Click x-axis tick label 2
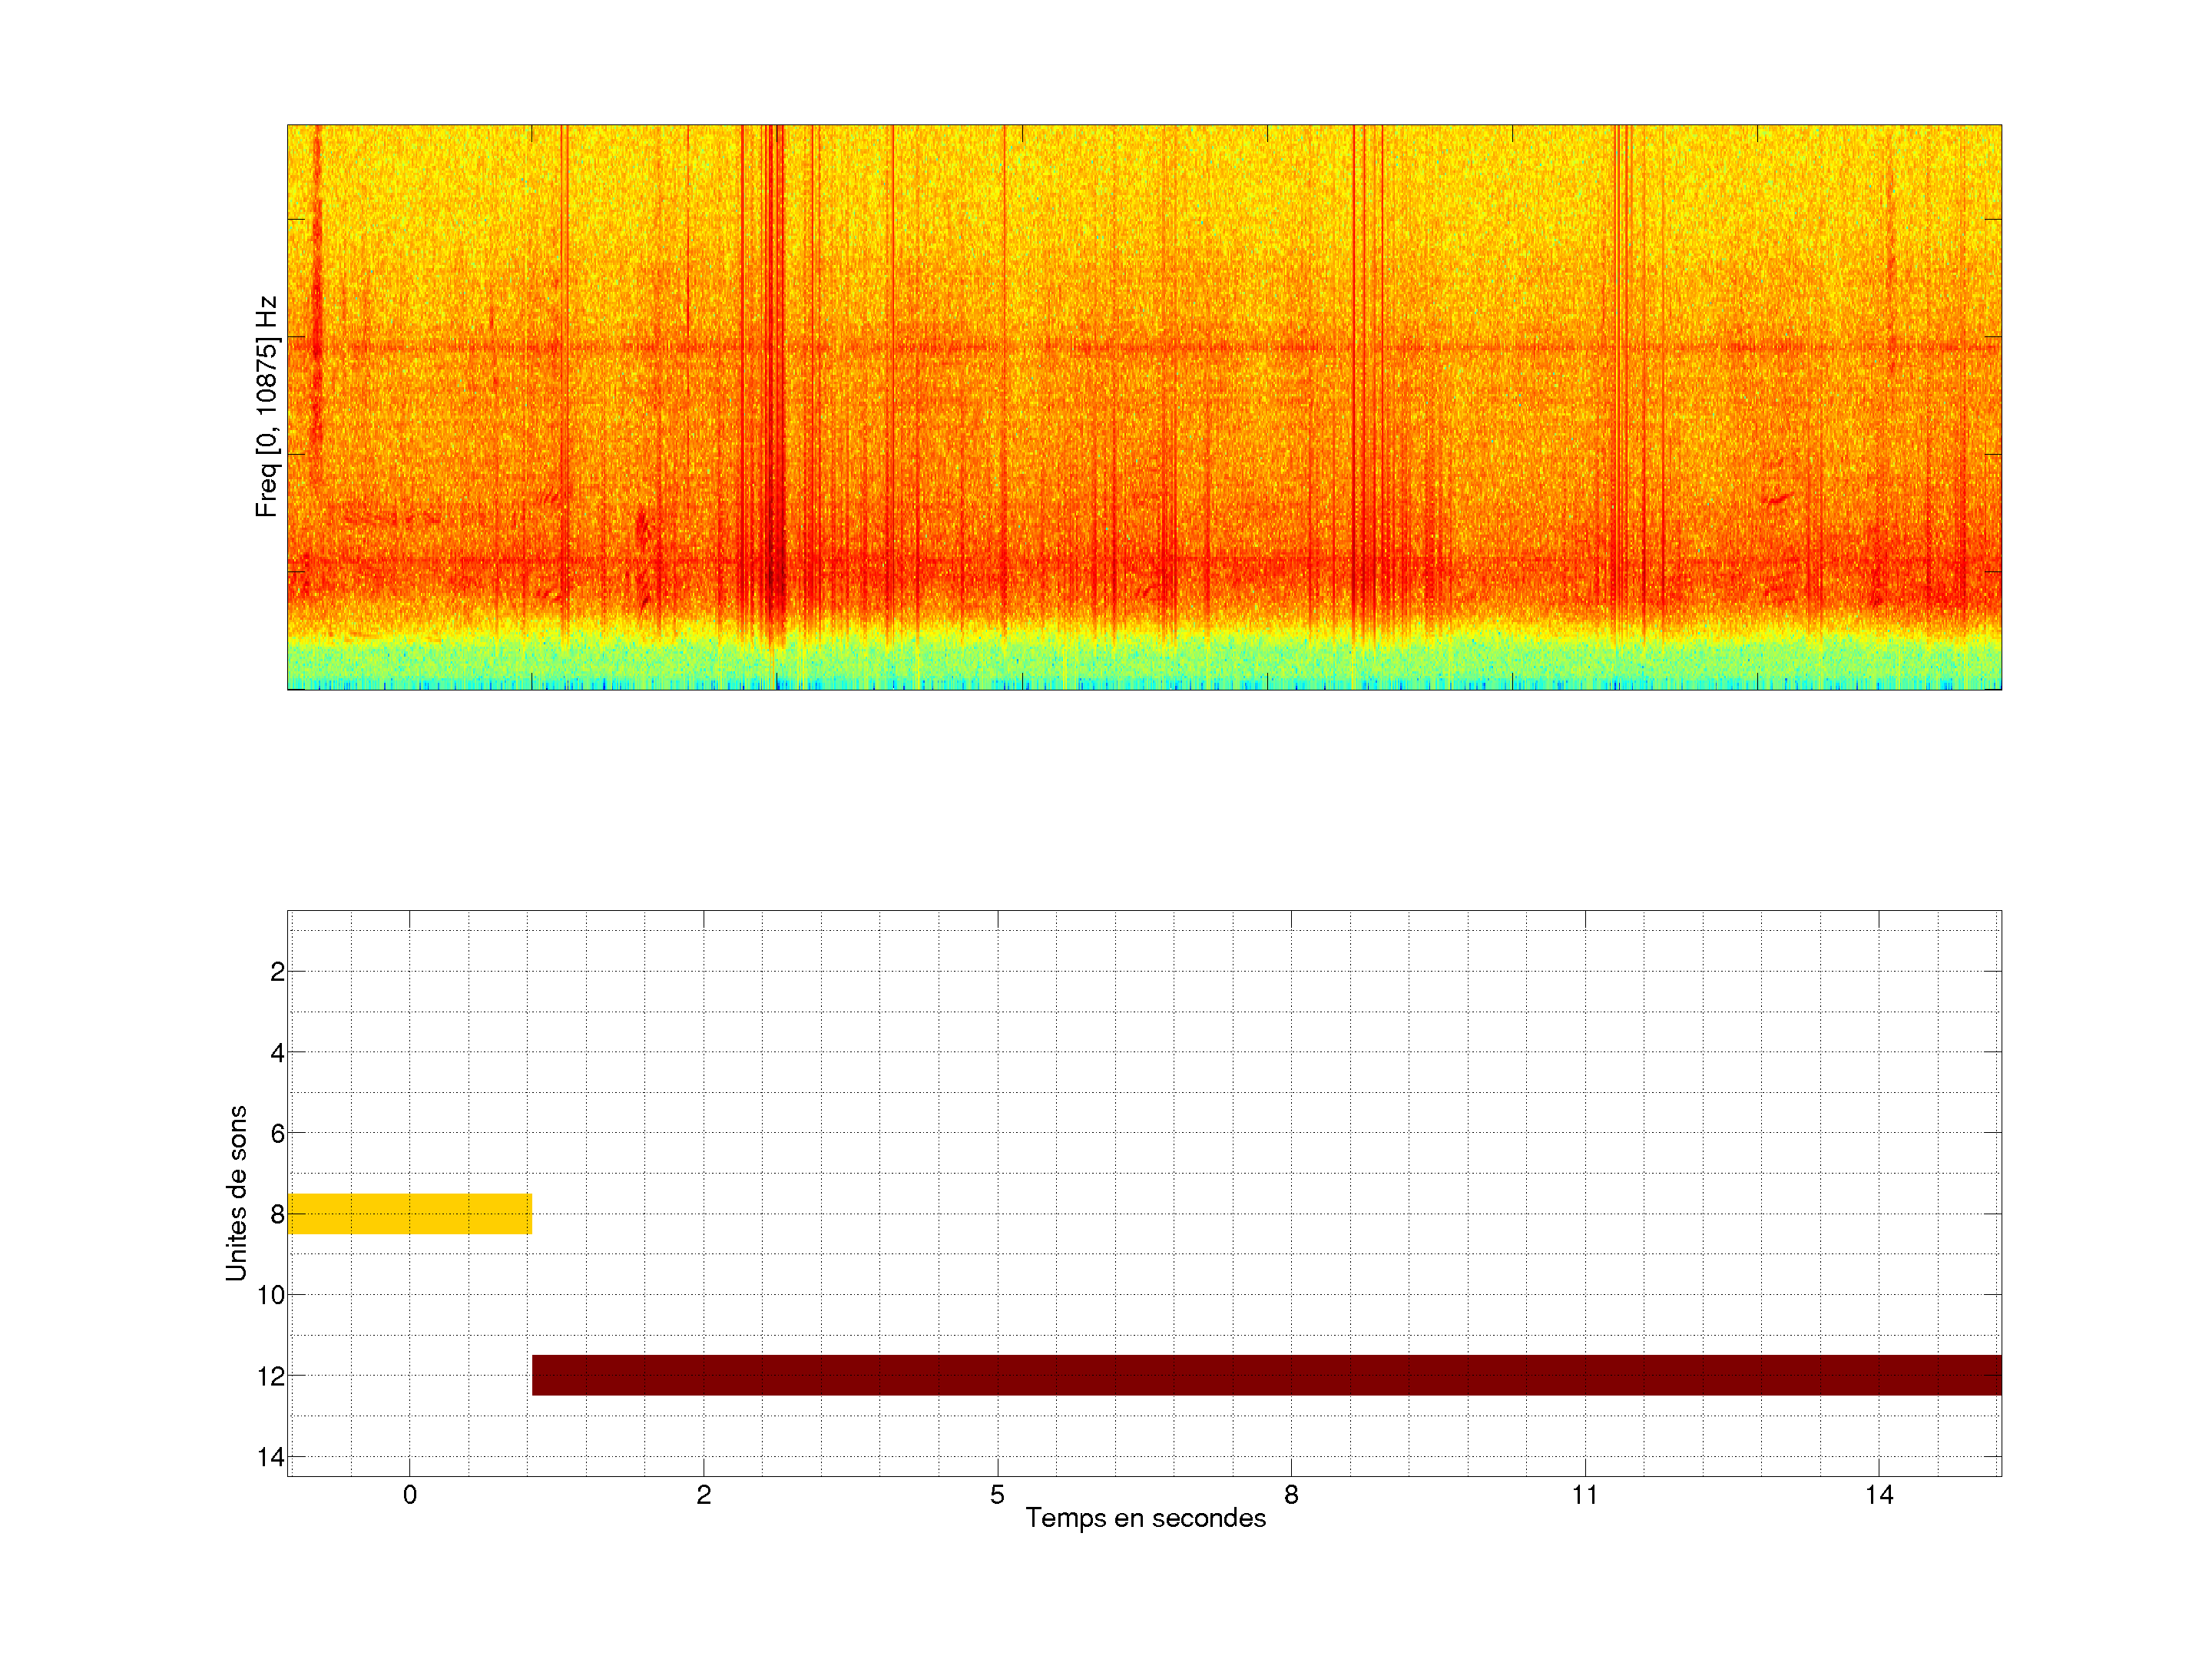Viewport: 2212px width, 1659px height. pyautogui.click(x=703, y=1495)
